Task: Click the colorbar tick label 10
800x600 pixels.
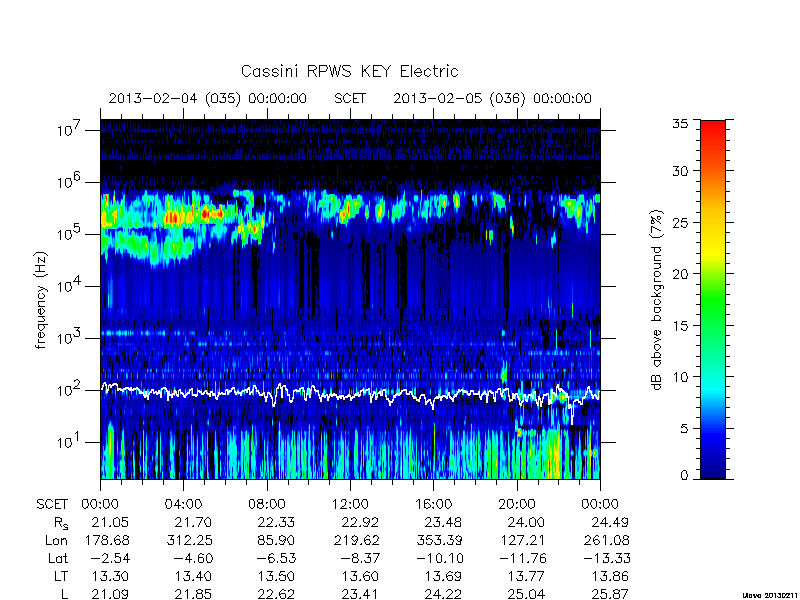Action: (x=680, y=377)
